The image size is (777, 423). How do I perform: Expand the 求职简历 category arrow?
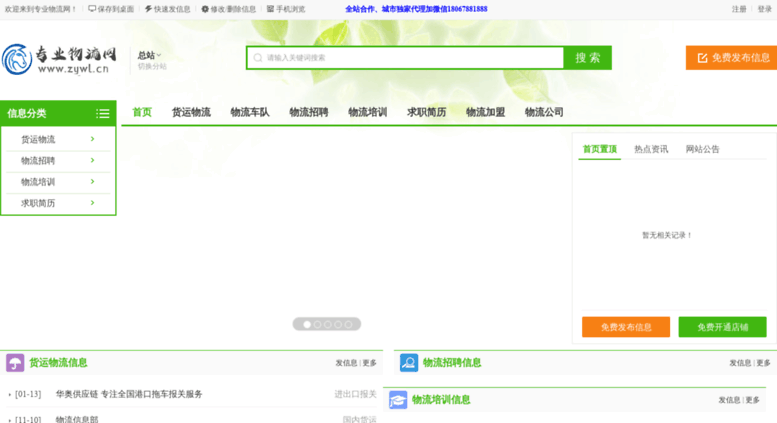93,203
